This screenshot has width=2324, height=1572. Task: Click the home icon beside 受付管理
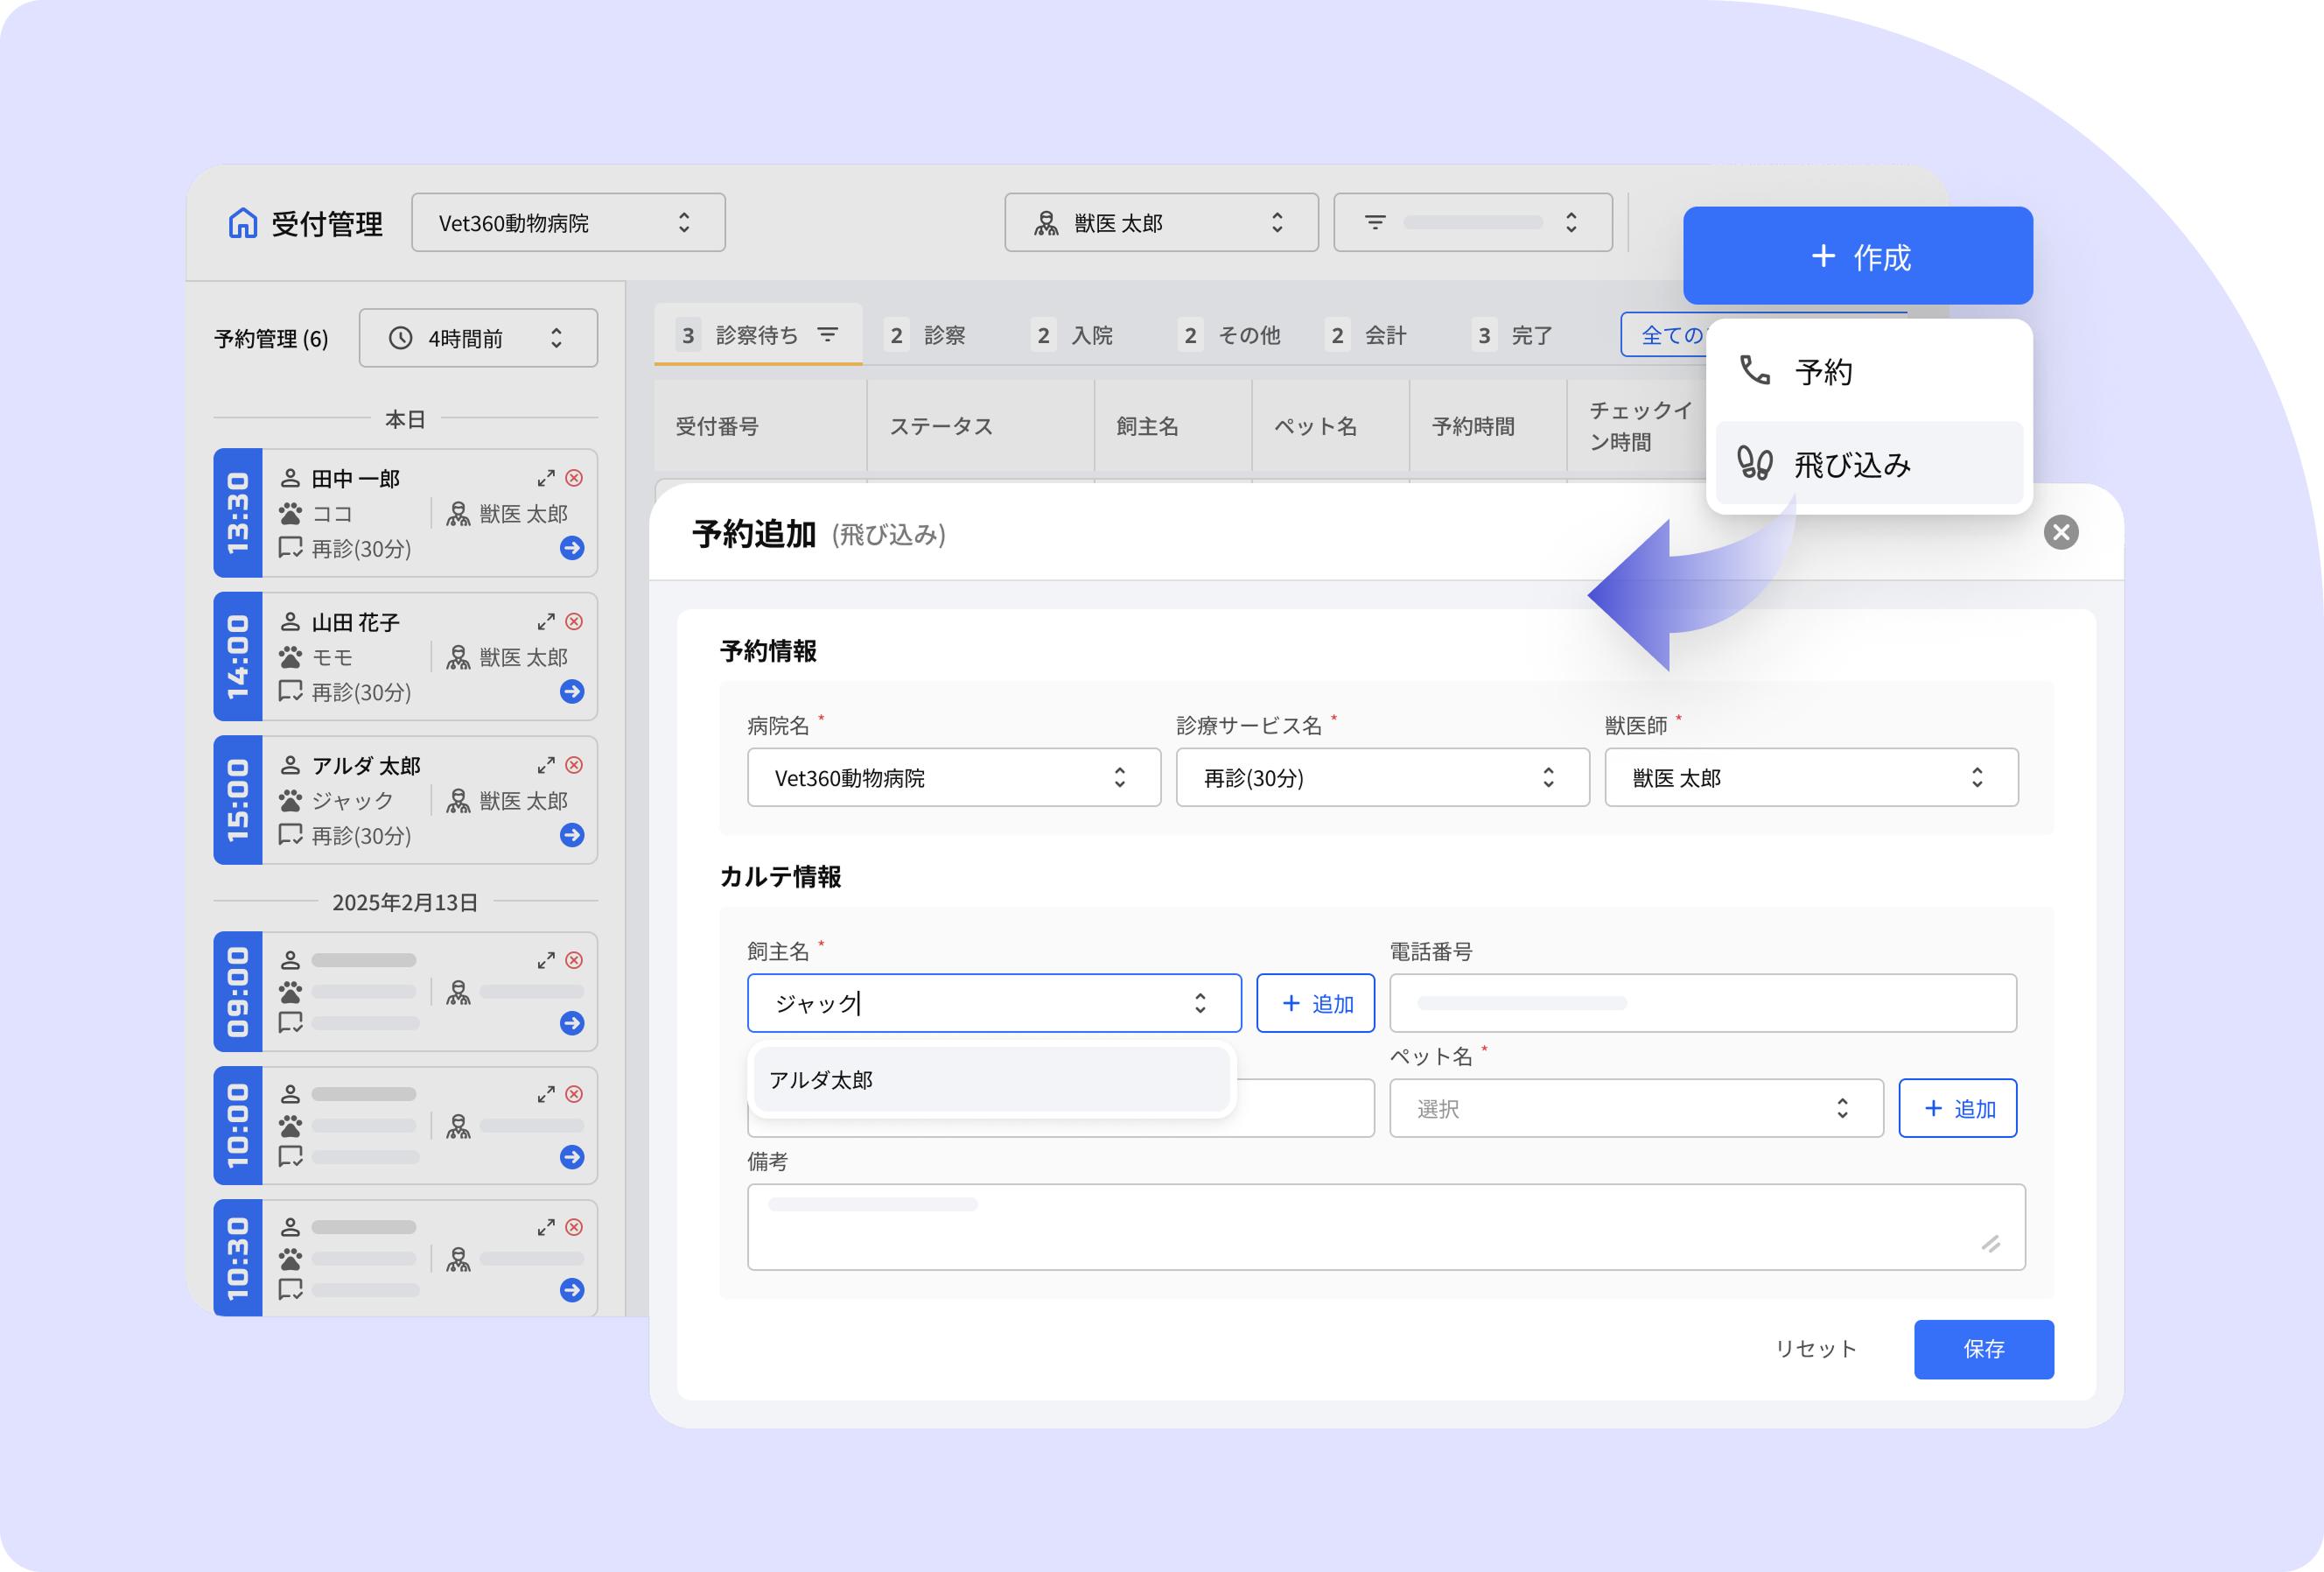point(242,223)
